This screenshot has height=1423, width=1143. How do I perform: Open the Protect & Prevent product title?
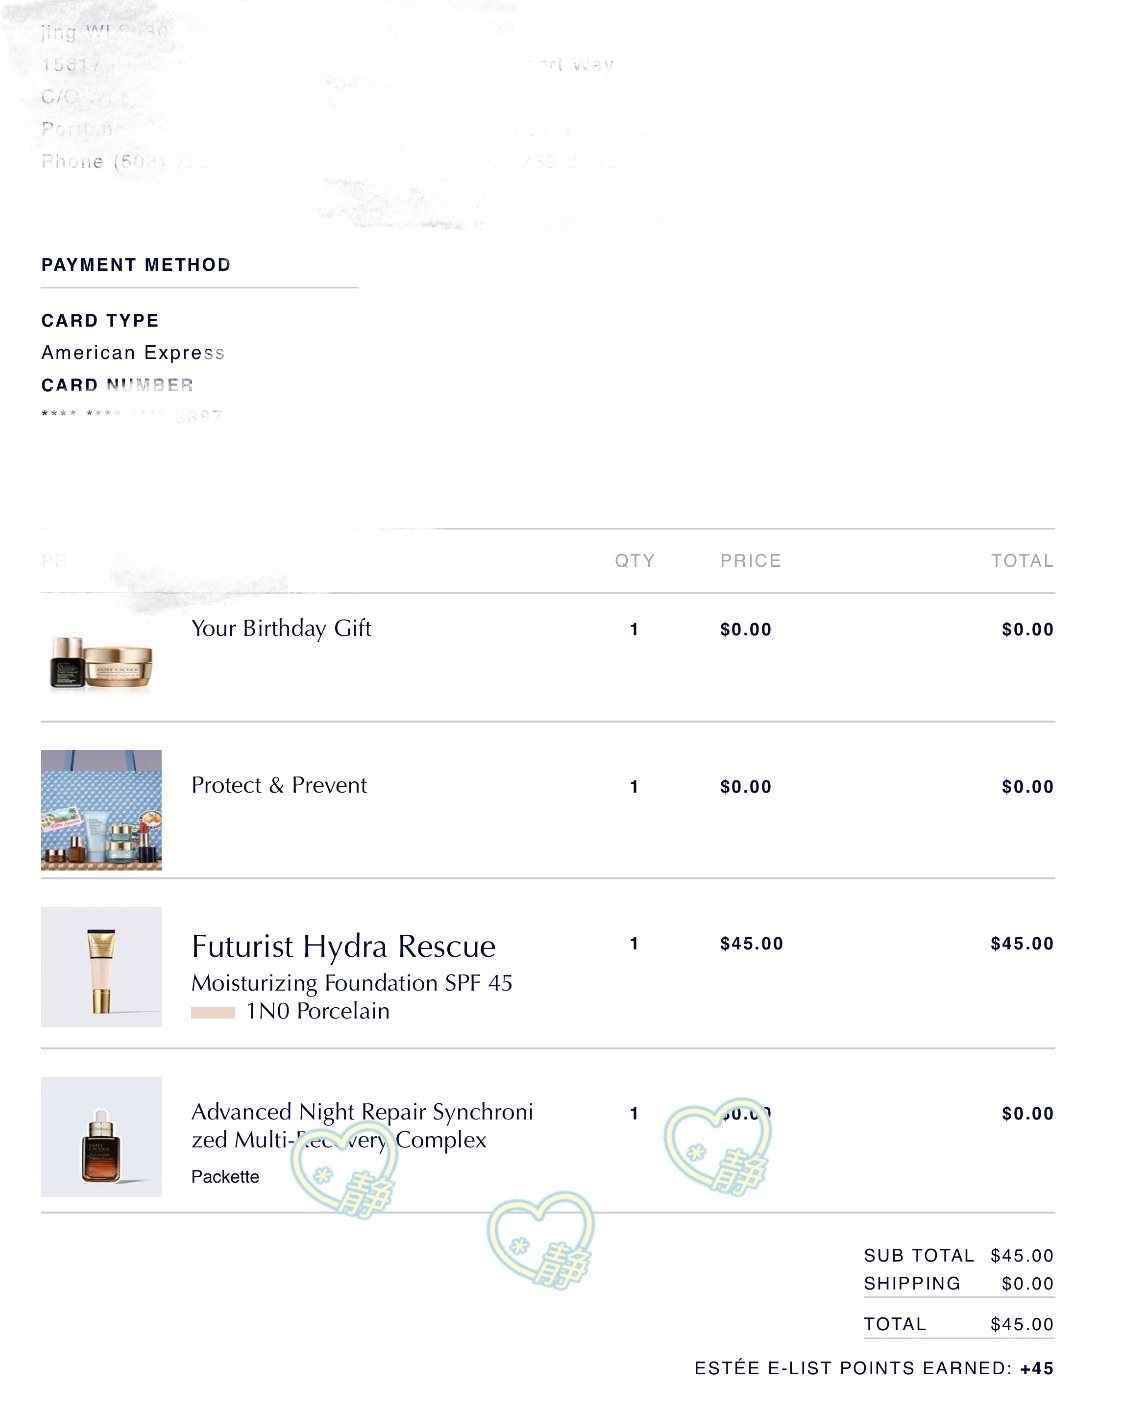(279, 785)
